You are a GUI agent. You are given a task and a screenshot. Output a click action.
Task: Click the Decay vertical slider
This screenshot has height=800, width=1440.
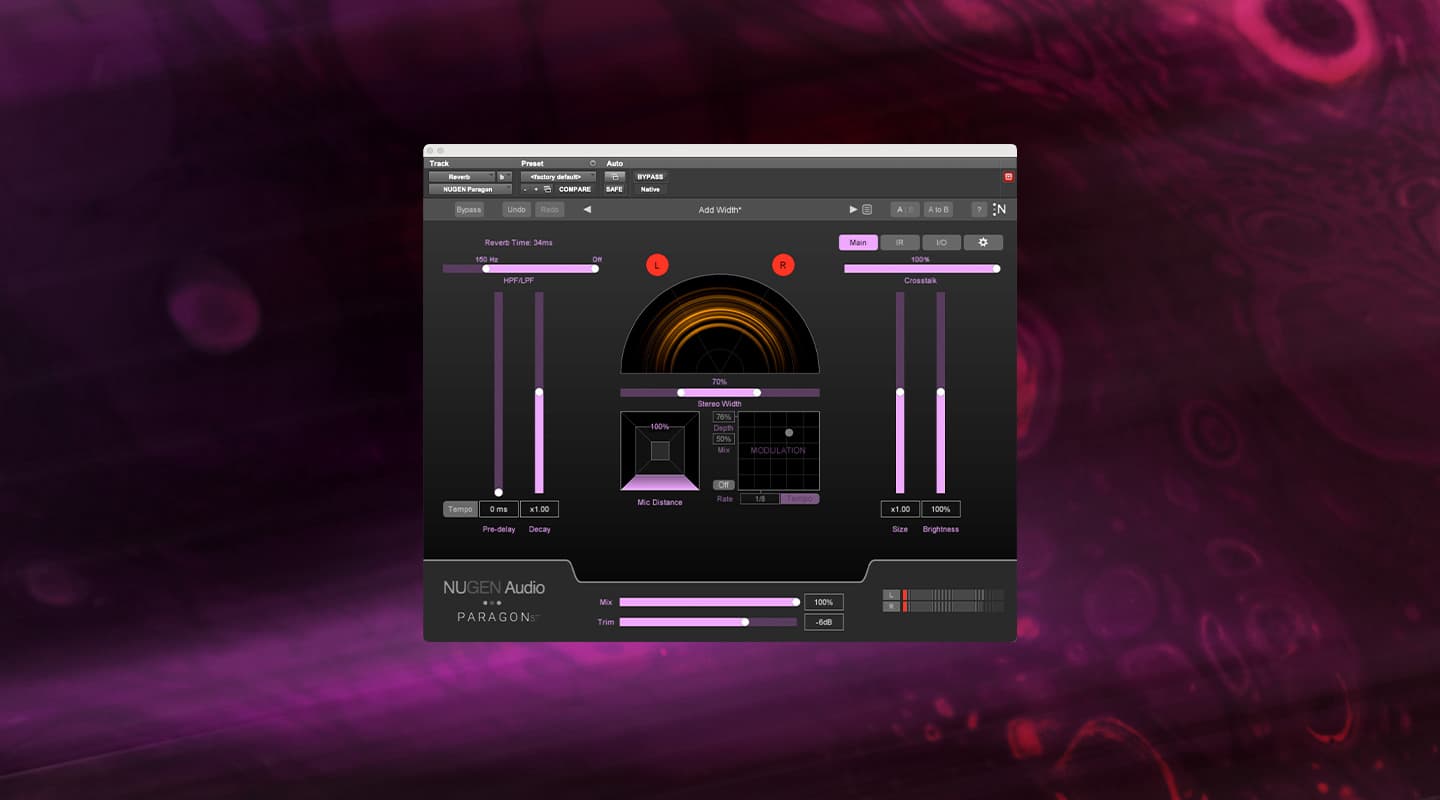[539, 392]
